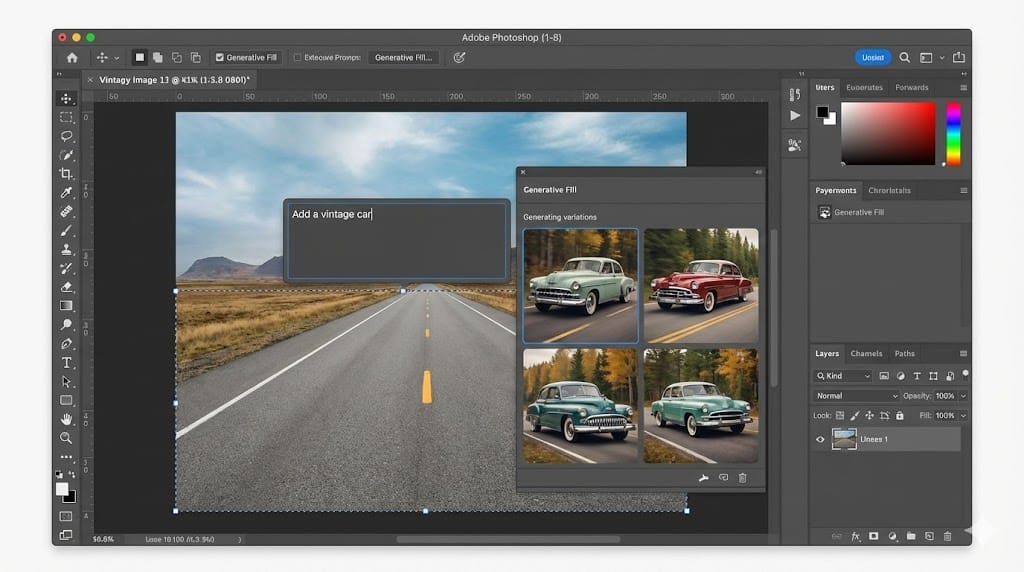1024x572 pixels.
Task: Select the Clone Stamp tool
Action: (67, 249)
